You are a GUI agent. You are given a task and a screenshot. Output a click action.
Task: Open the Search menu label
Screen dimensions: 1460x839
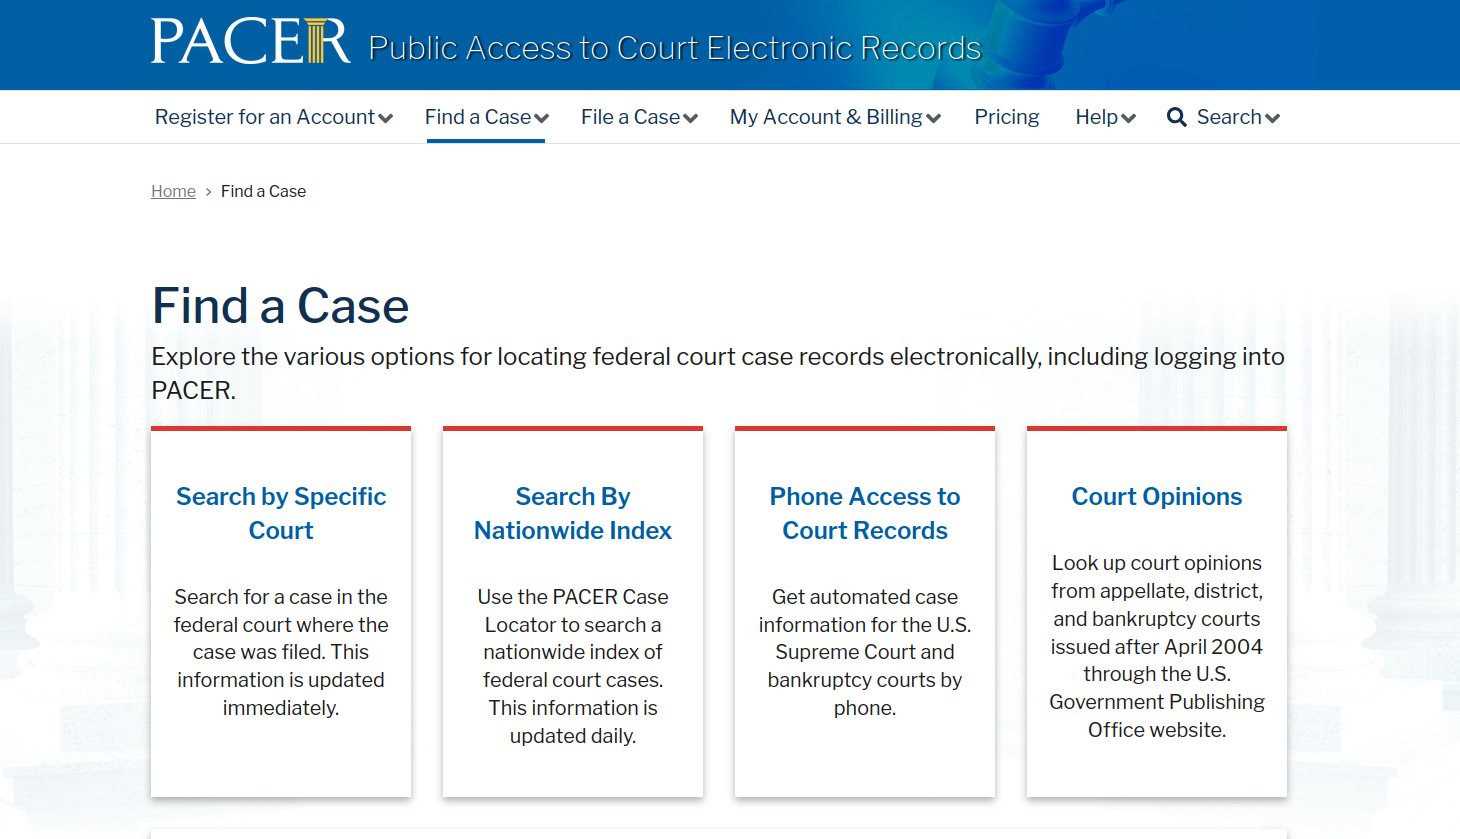click(x=1229, y=117)
